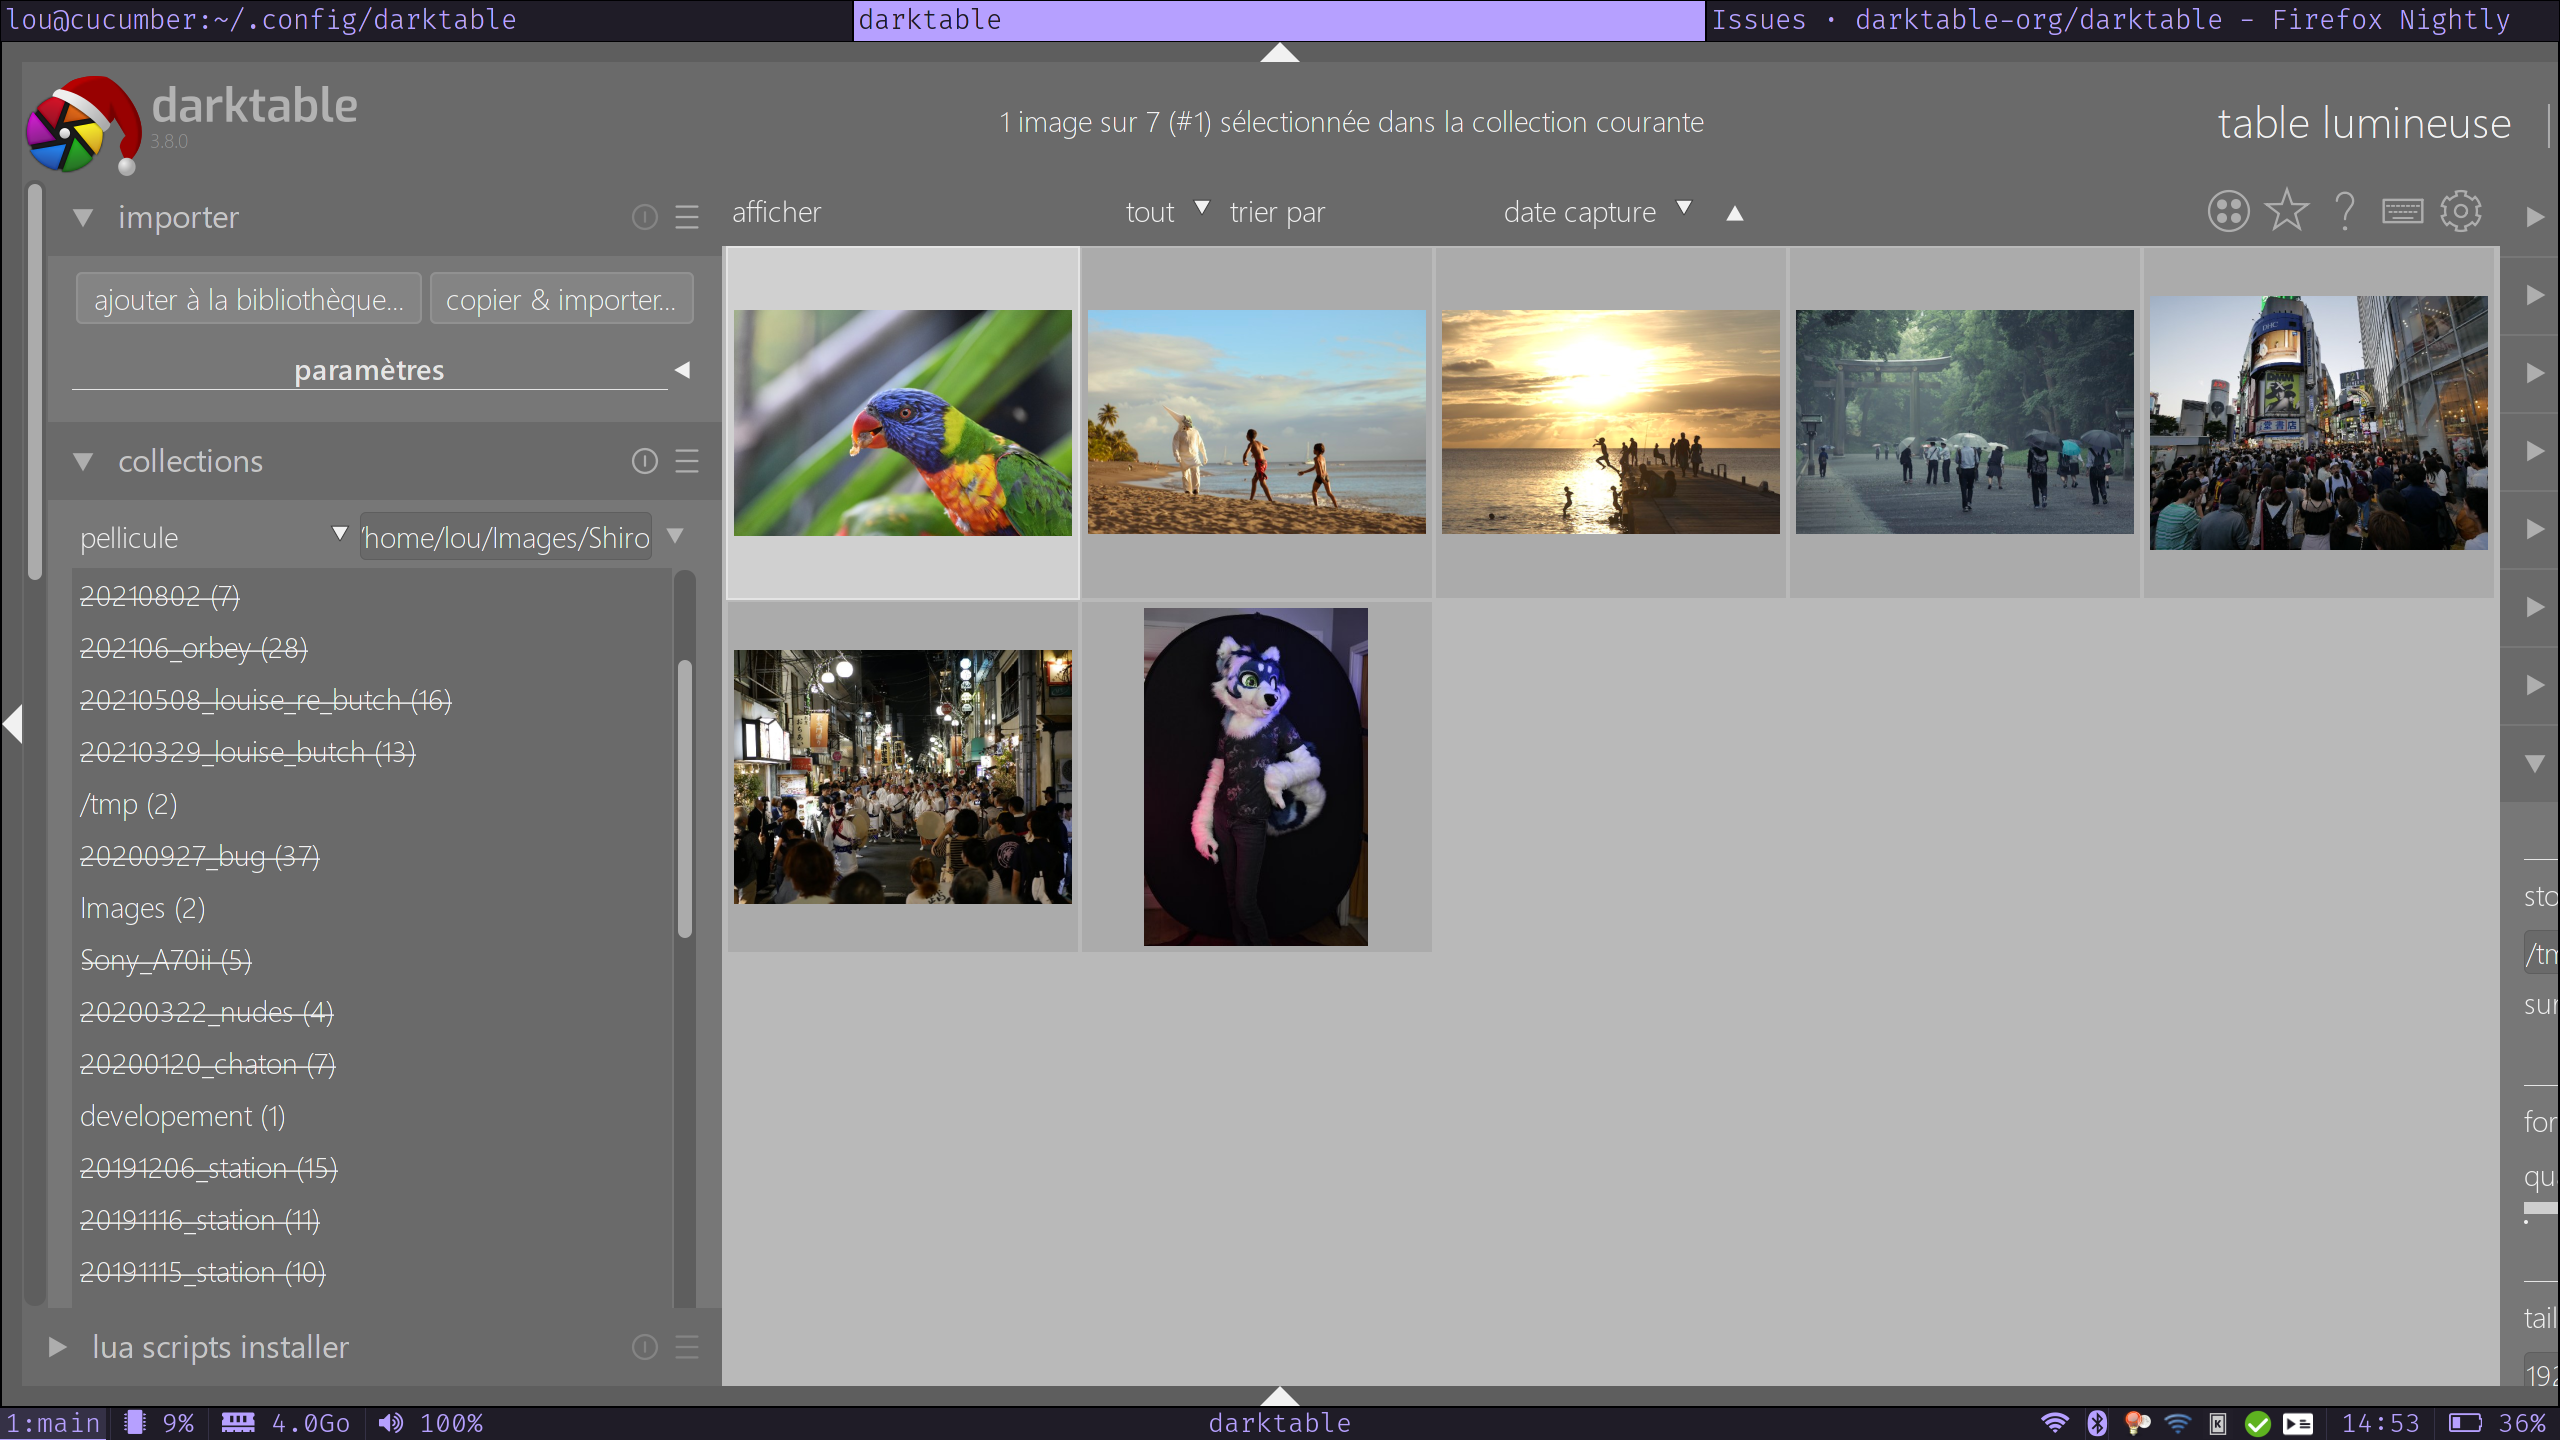Select the fursuit wolf portrait thumbnail
Screen dimensions: 2560x1440
[1256, 777]
